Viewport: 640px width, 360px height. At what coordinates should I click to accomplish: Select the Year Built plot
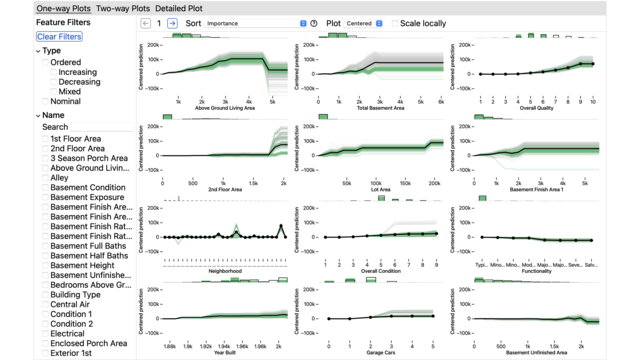click(x=214, y=317)
